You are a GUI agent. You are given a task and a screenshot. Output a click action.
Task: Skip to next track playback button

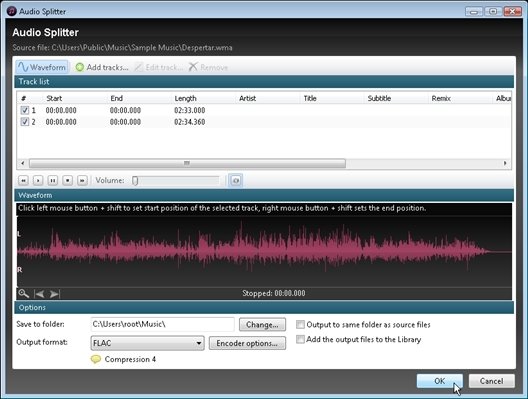tap(82, 180)
